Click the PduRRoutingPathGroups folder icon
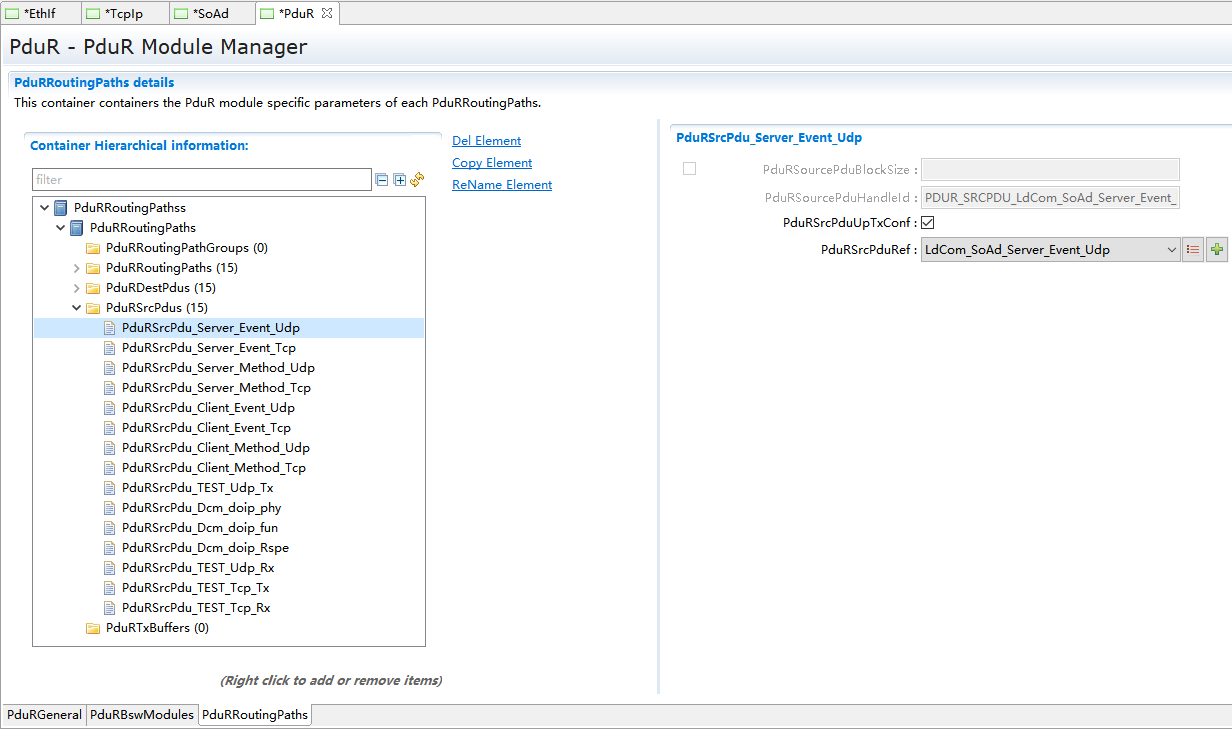The height and width of the screenshot is (729, 1232). point(93,248)
